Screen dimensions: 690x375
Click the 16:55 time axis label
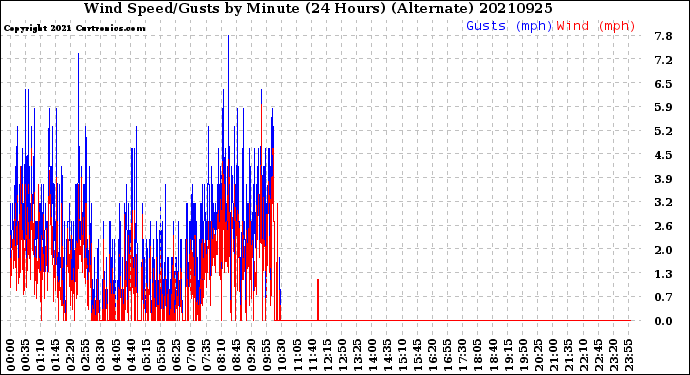[447, 355]
